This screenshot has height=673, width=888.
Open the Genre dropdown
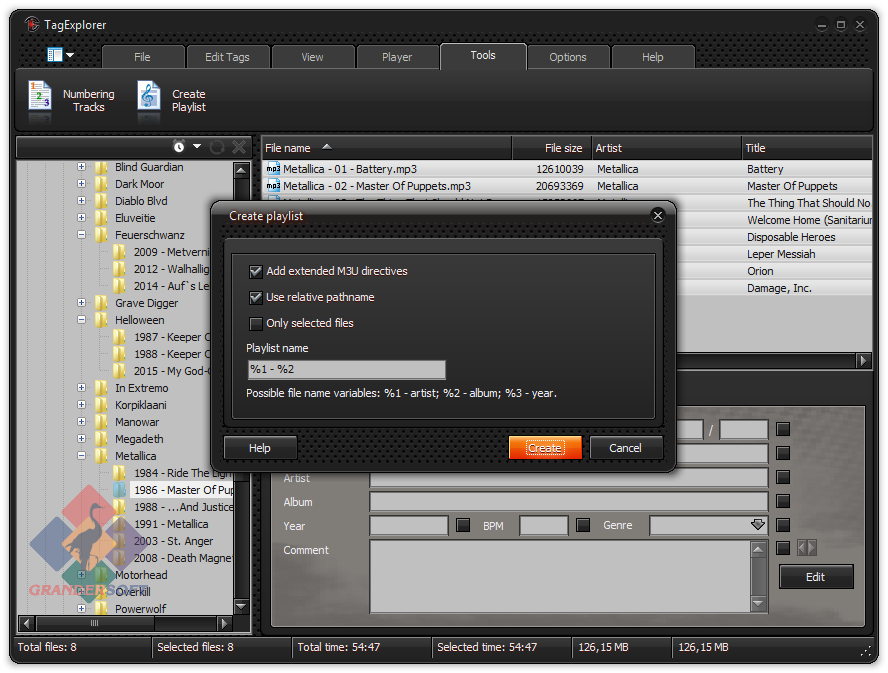757,525
